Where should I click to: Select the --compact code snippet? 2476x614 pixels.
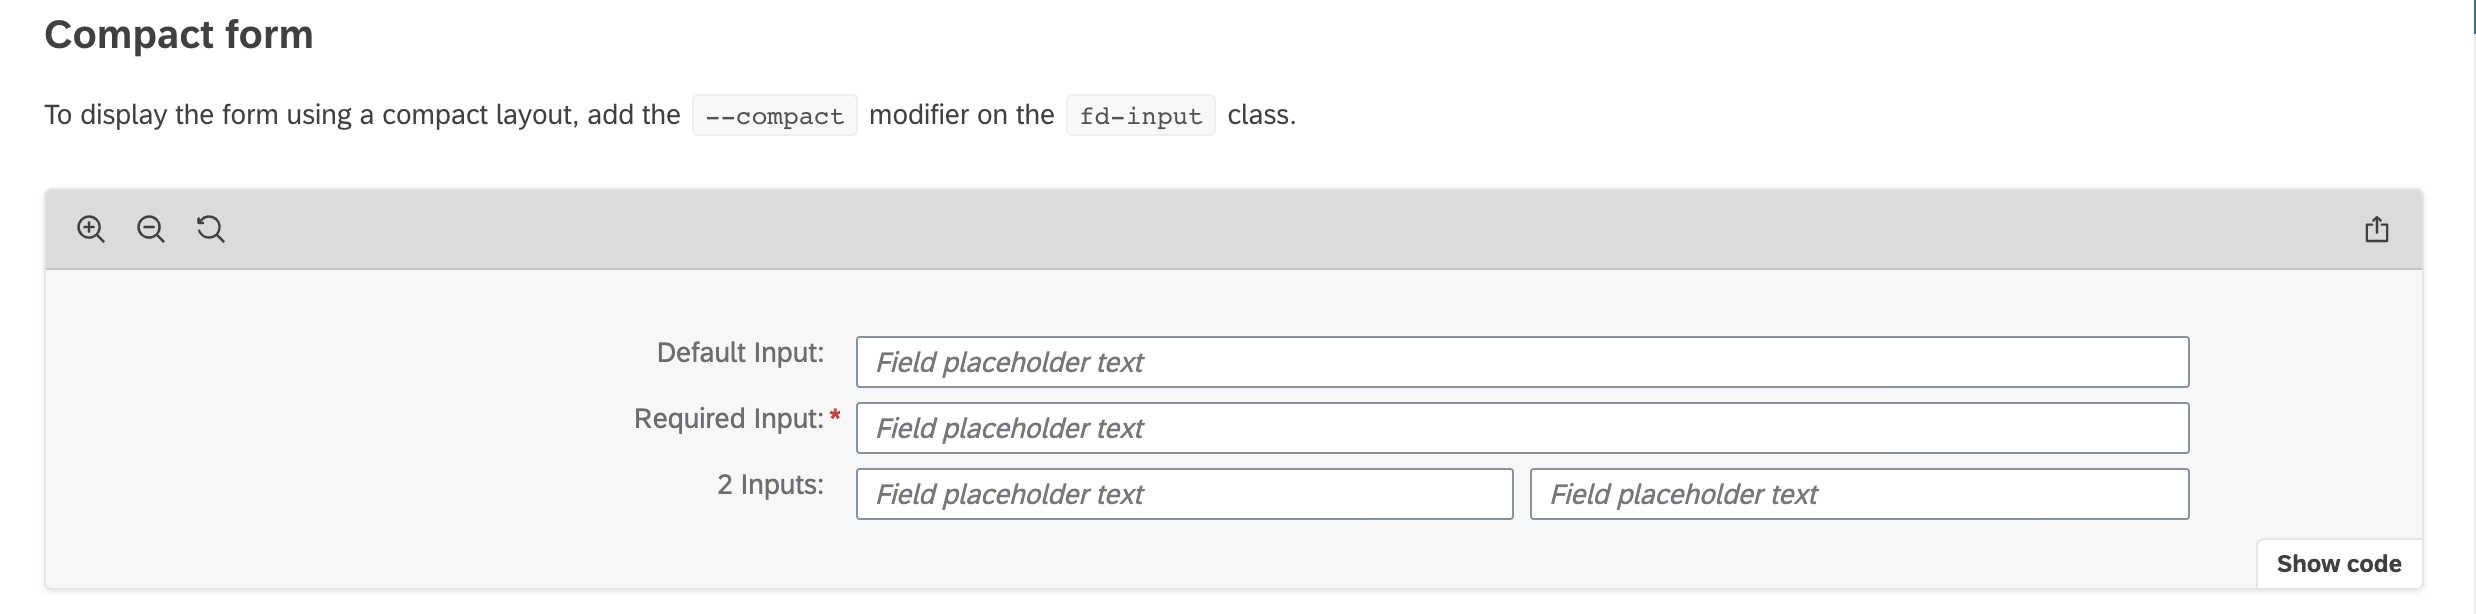click(x=775, y=116)
